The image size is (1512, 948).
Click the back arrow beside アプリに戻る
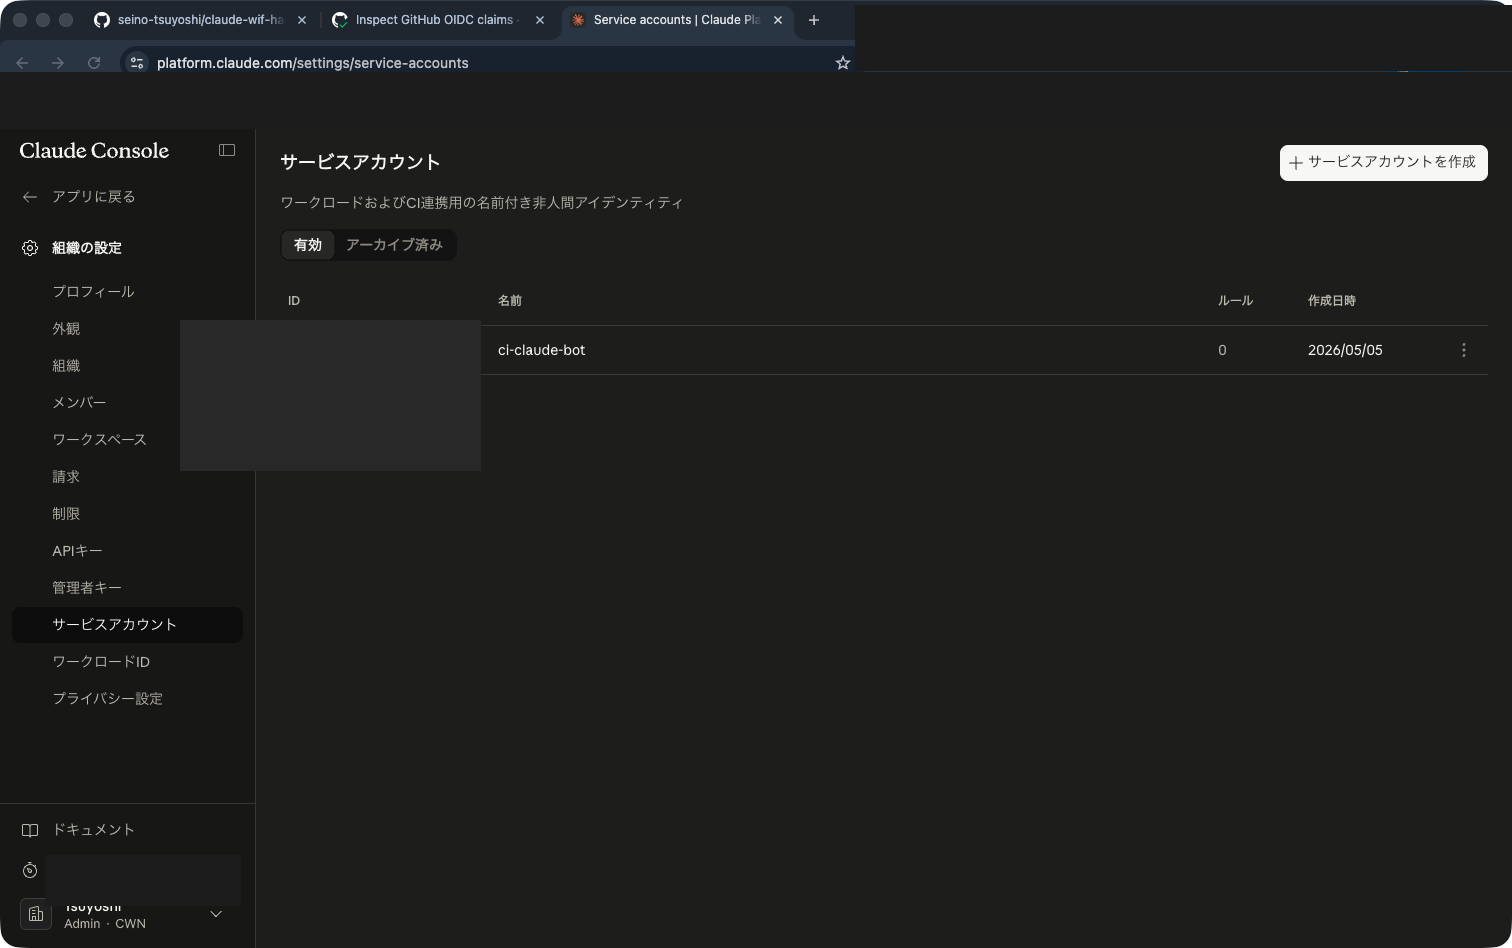point(30,197)
